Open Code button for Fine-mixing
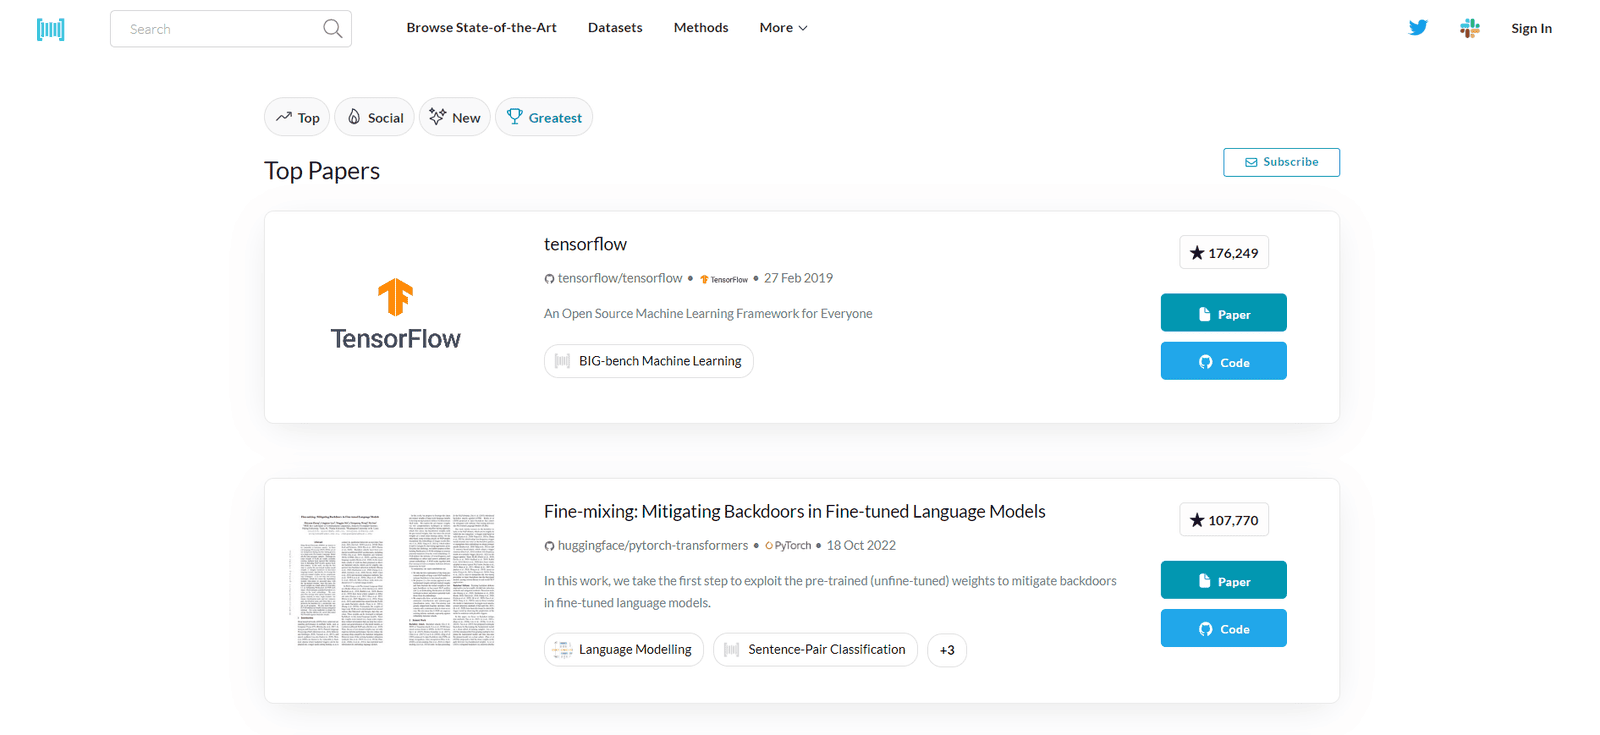Viewport: 1600px width, 735px height. coord(1224,628)
